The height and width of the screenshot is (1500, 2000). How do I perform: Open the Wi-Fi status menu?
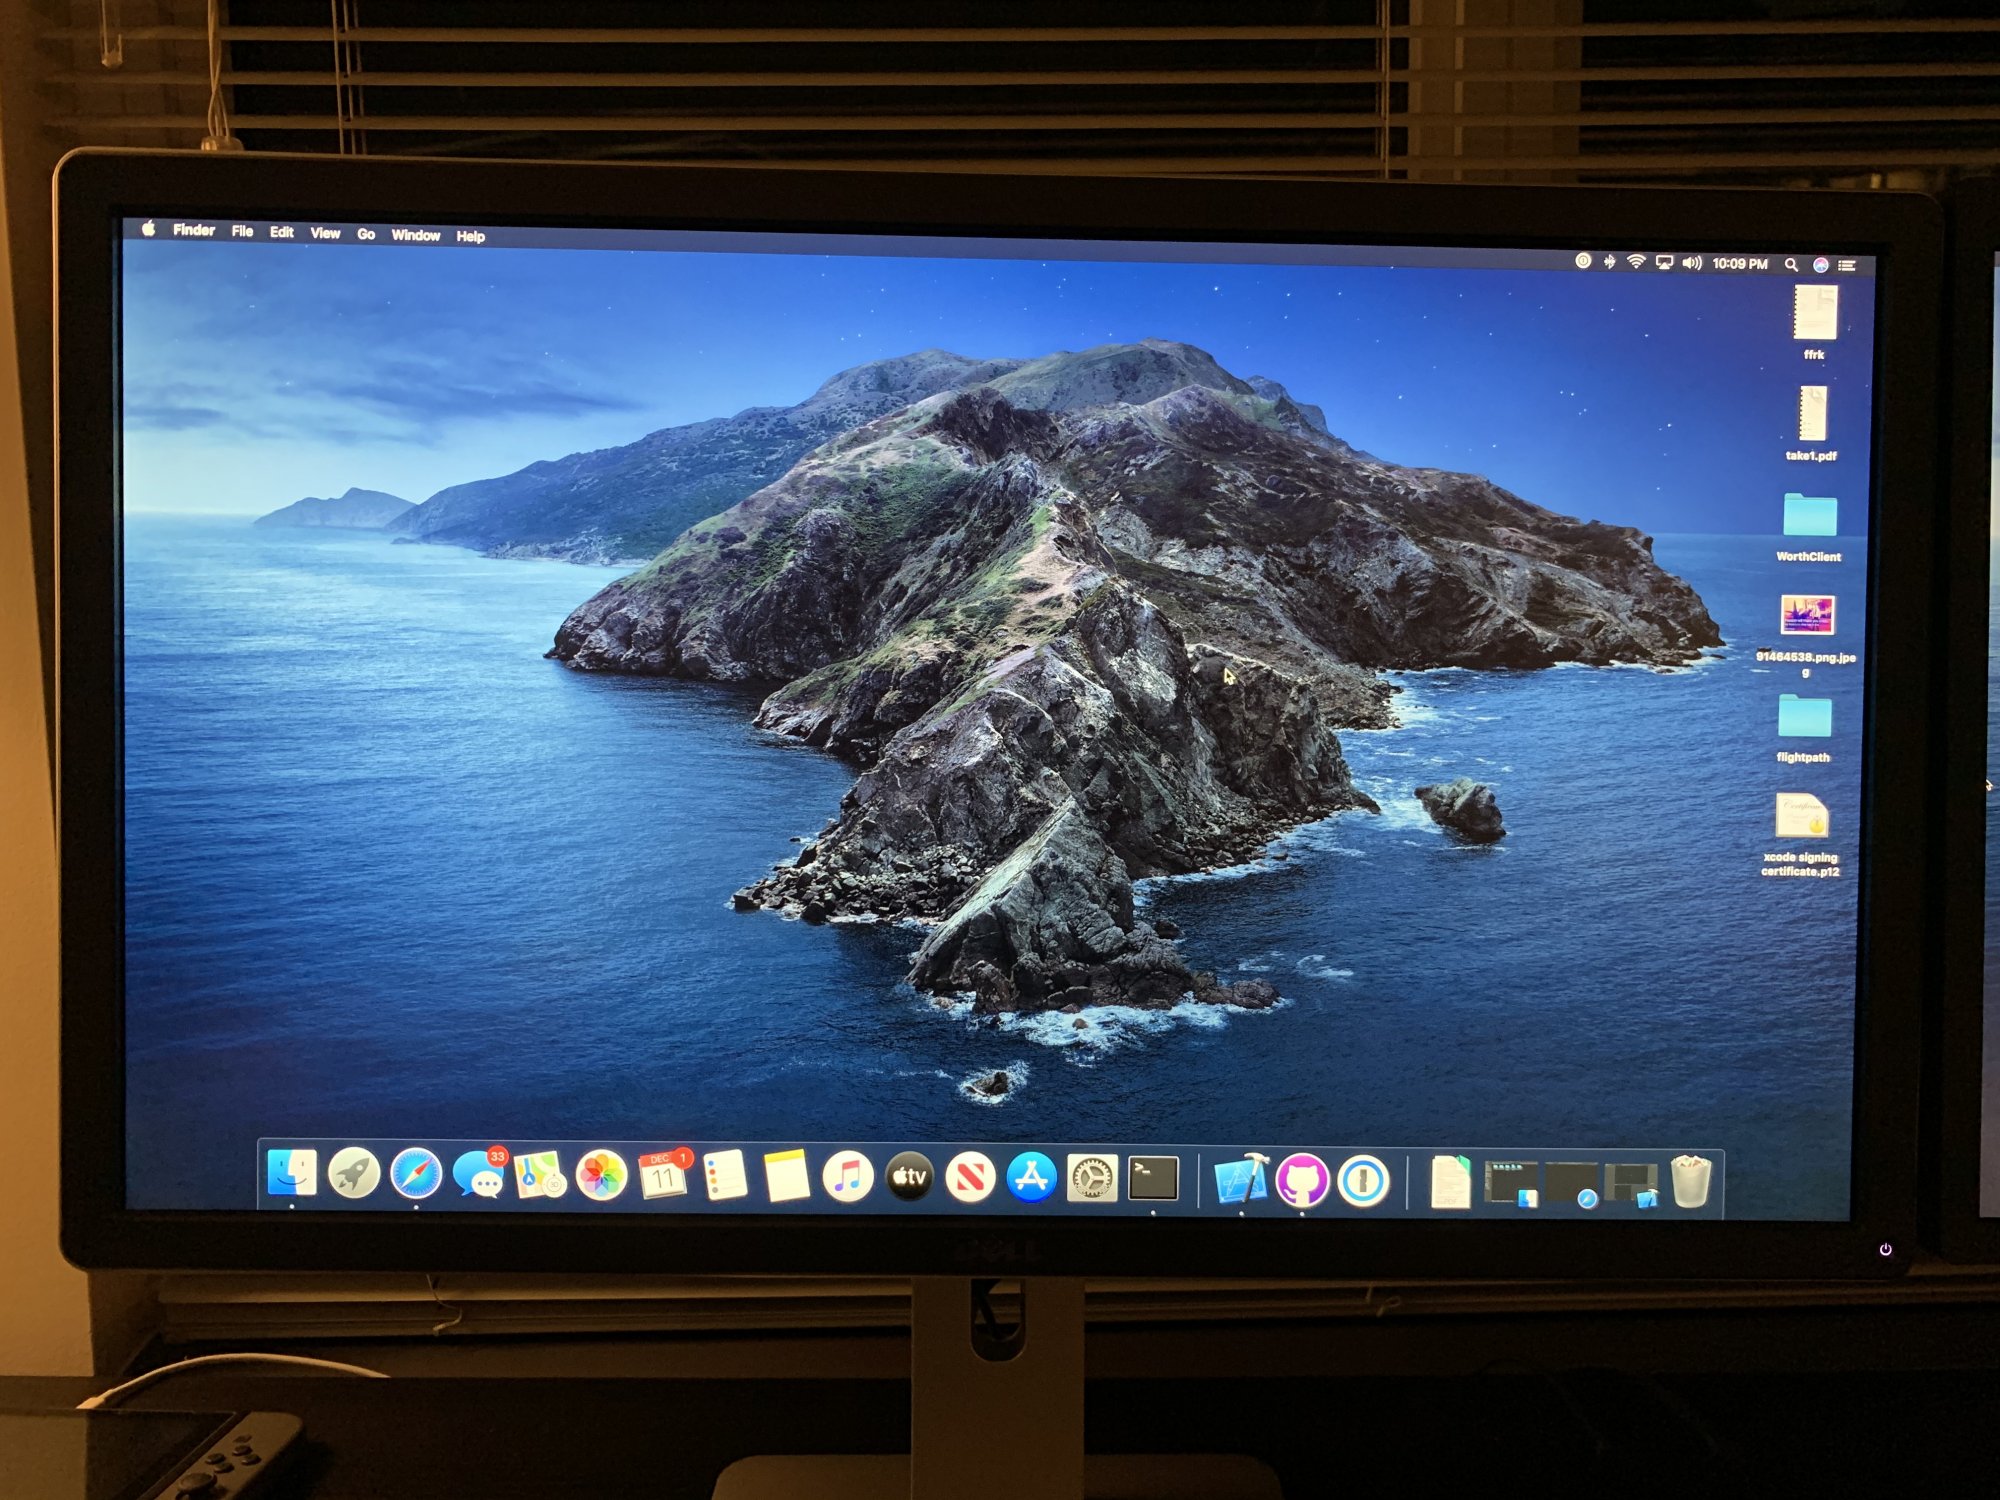[x=1636, y=262]
